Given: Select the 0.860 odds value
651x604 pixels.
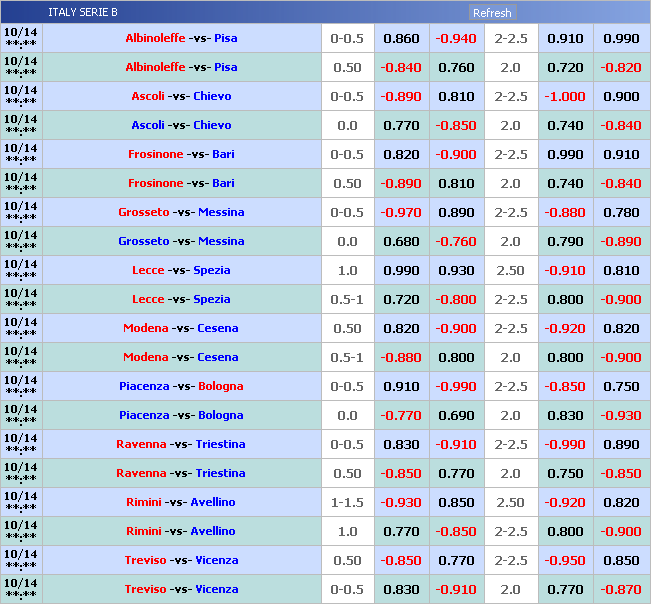Looking at the screenshot, I should (x=401, y=38).
